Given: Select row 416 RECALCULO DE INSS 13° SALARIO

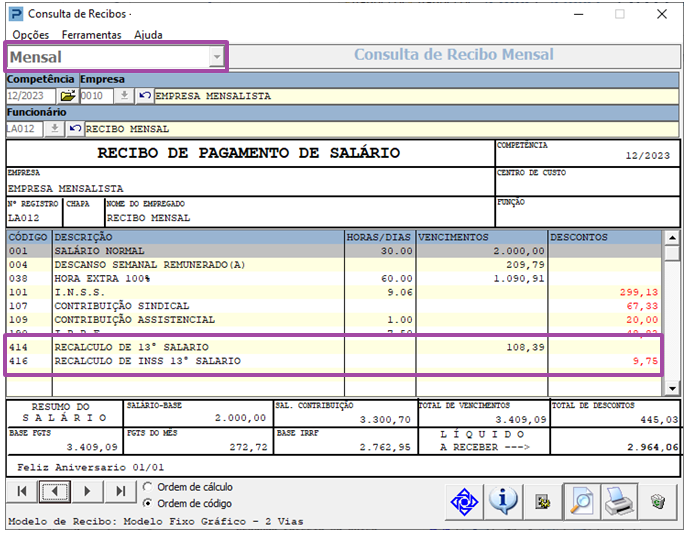Looking at the screenshot, I should point(334,361).
